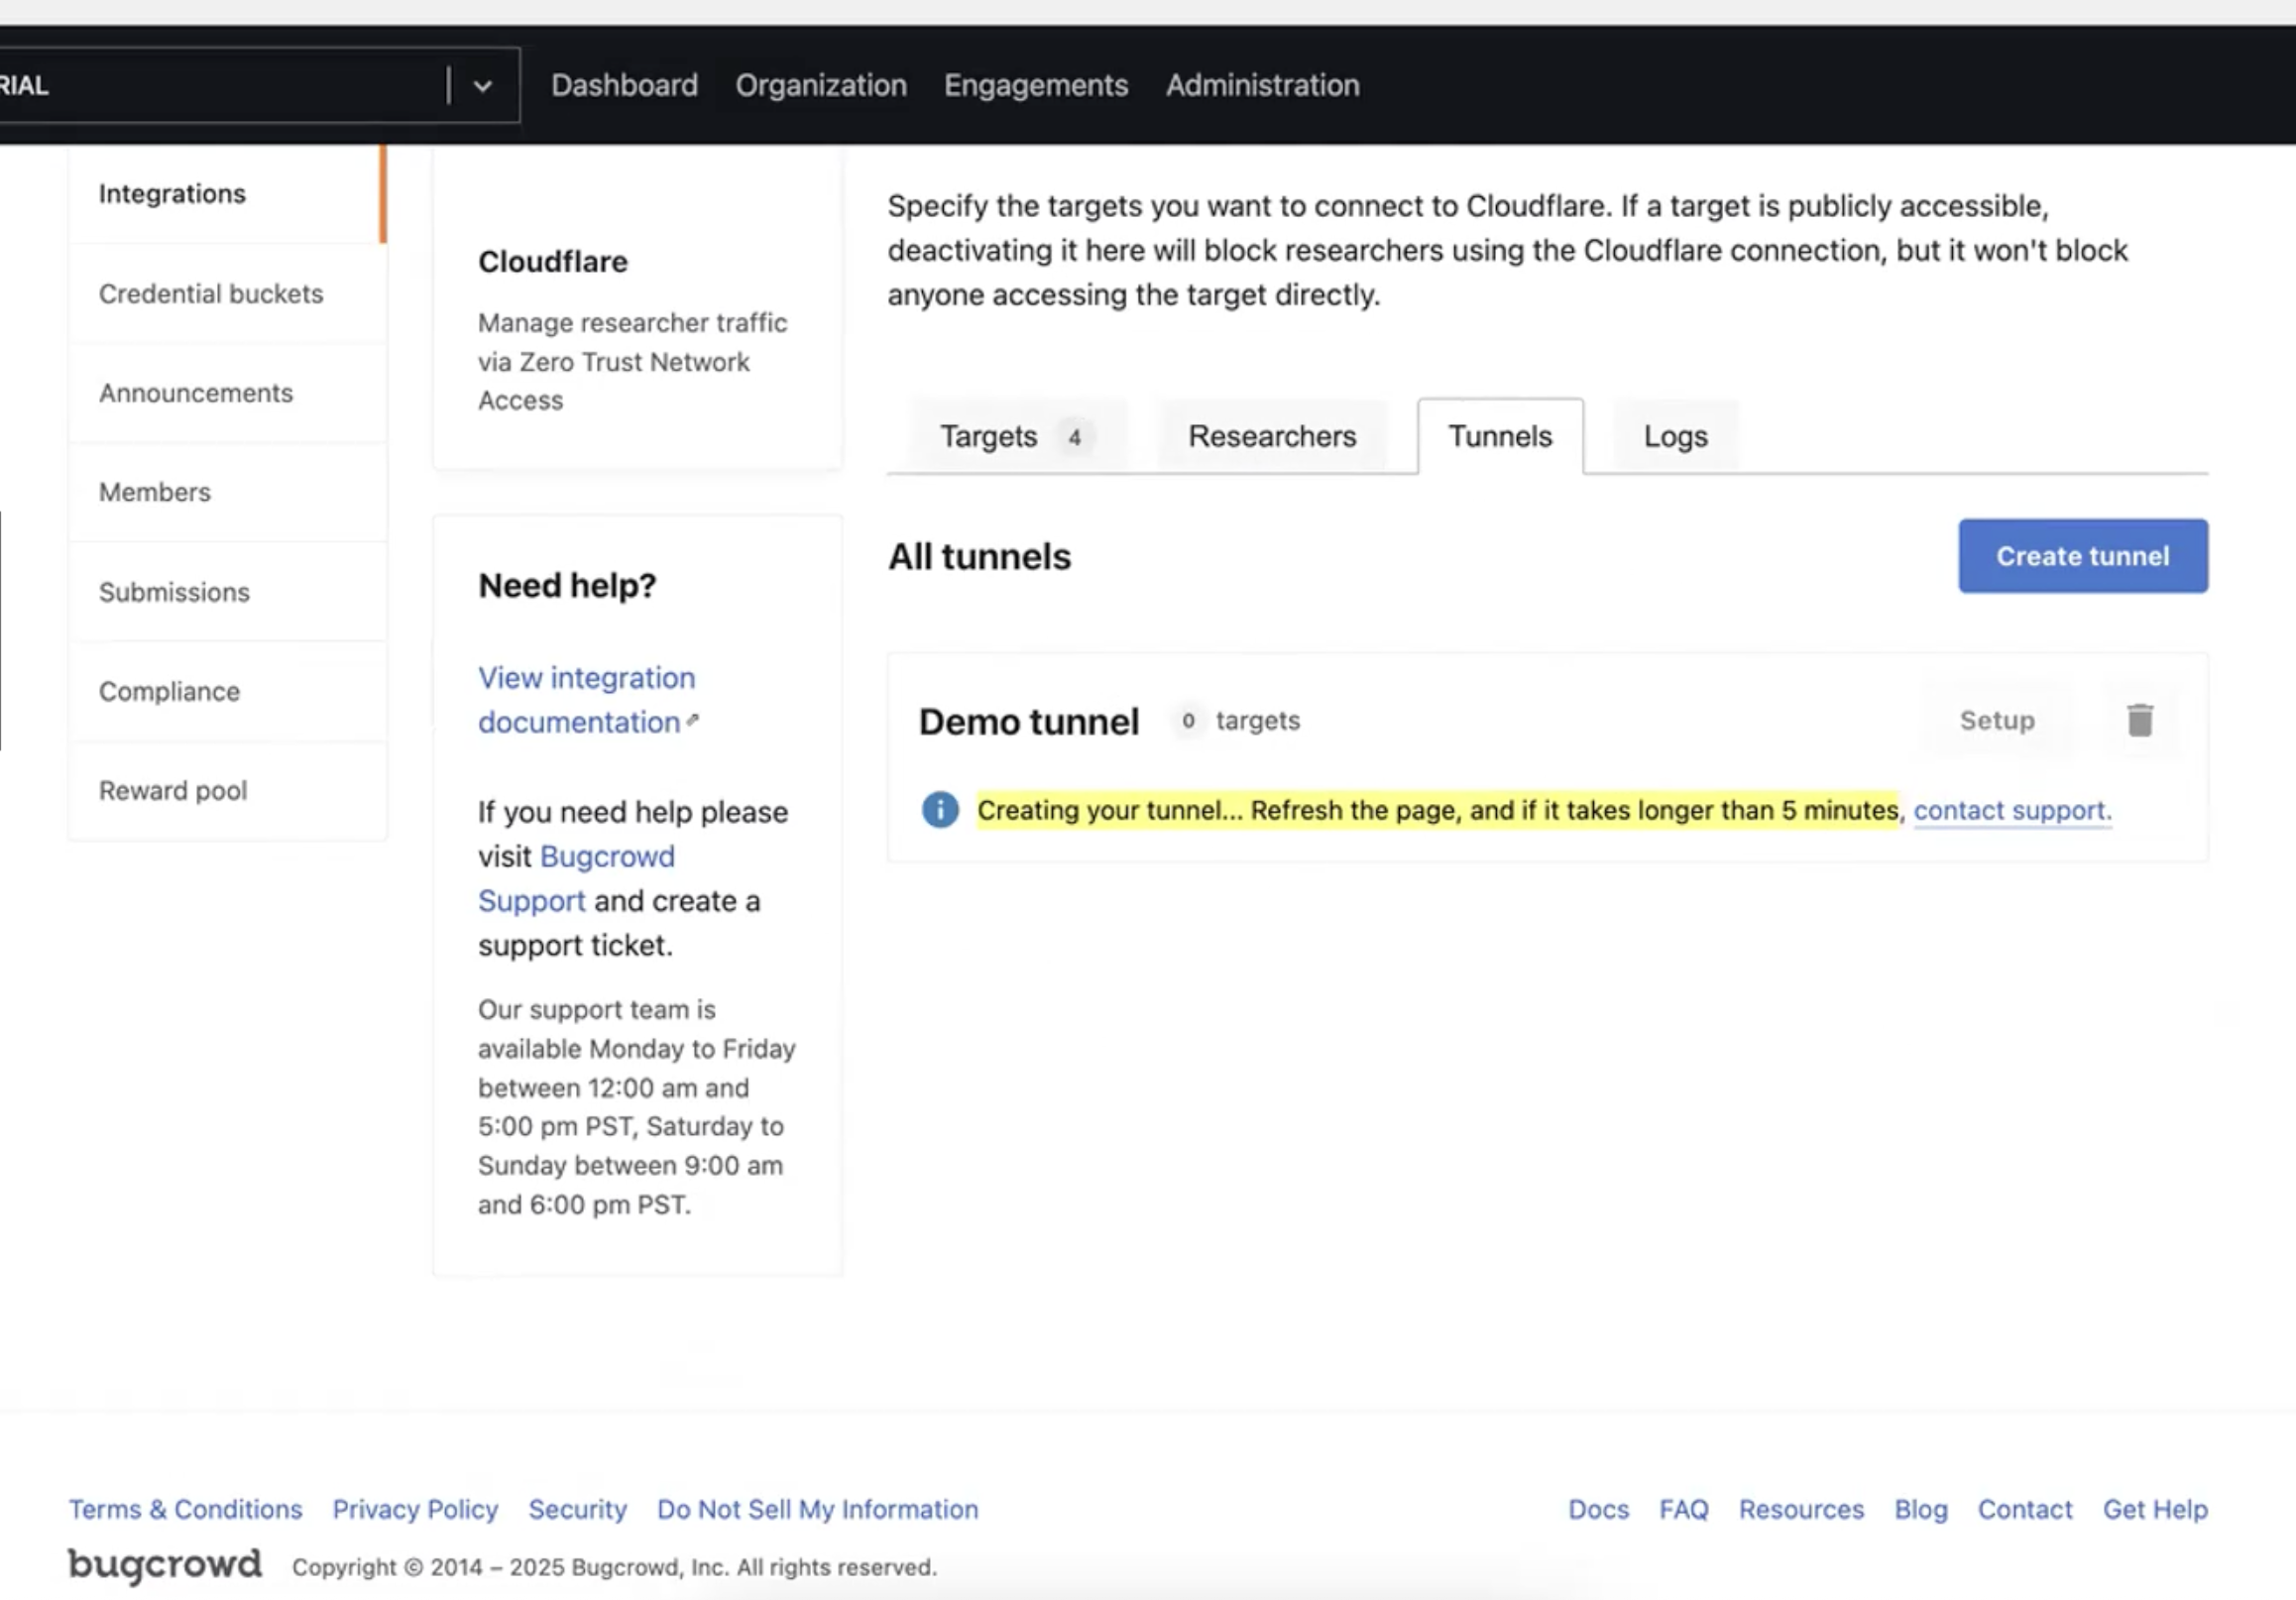Switch to the Logs tab
Image resolution: width=2296 pixels, height=1600 pixels.
tap(1675, 437)
